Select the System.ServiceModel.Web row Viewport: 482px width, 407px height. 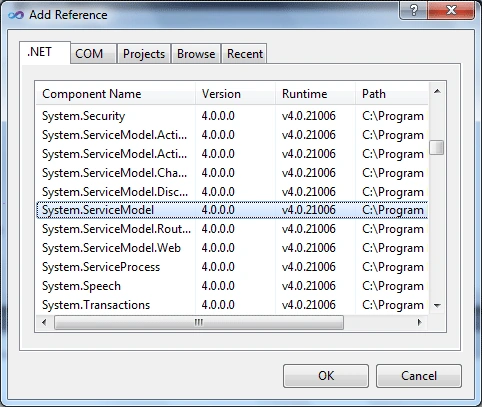(x=232, y=248)
